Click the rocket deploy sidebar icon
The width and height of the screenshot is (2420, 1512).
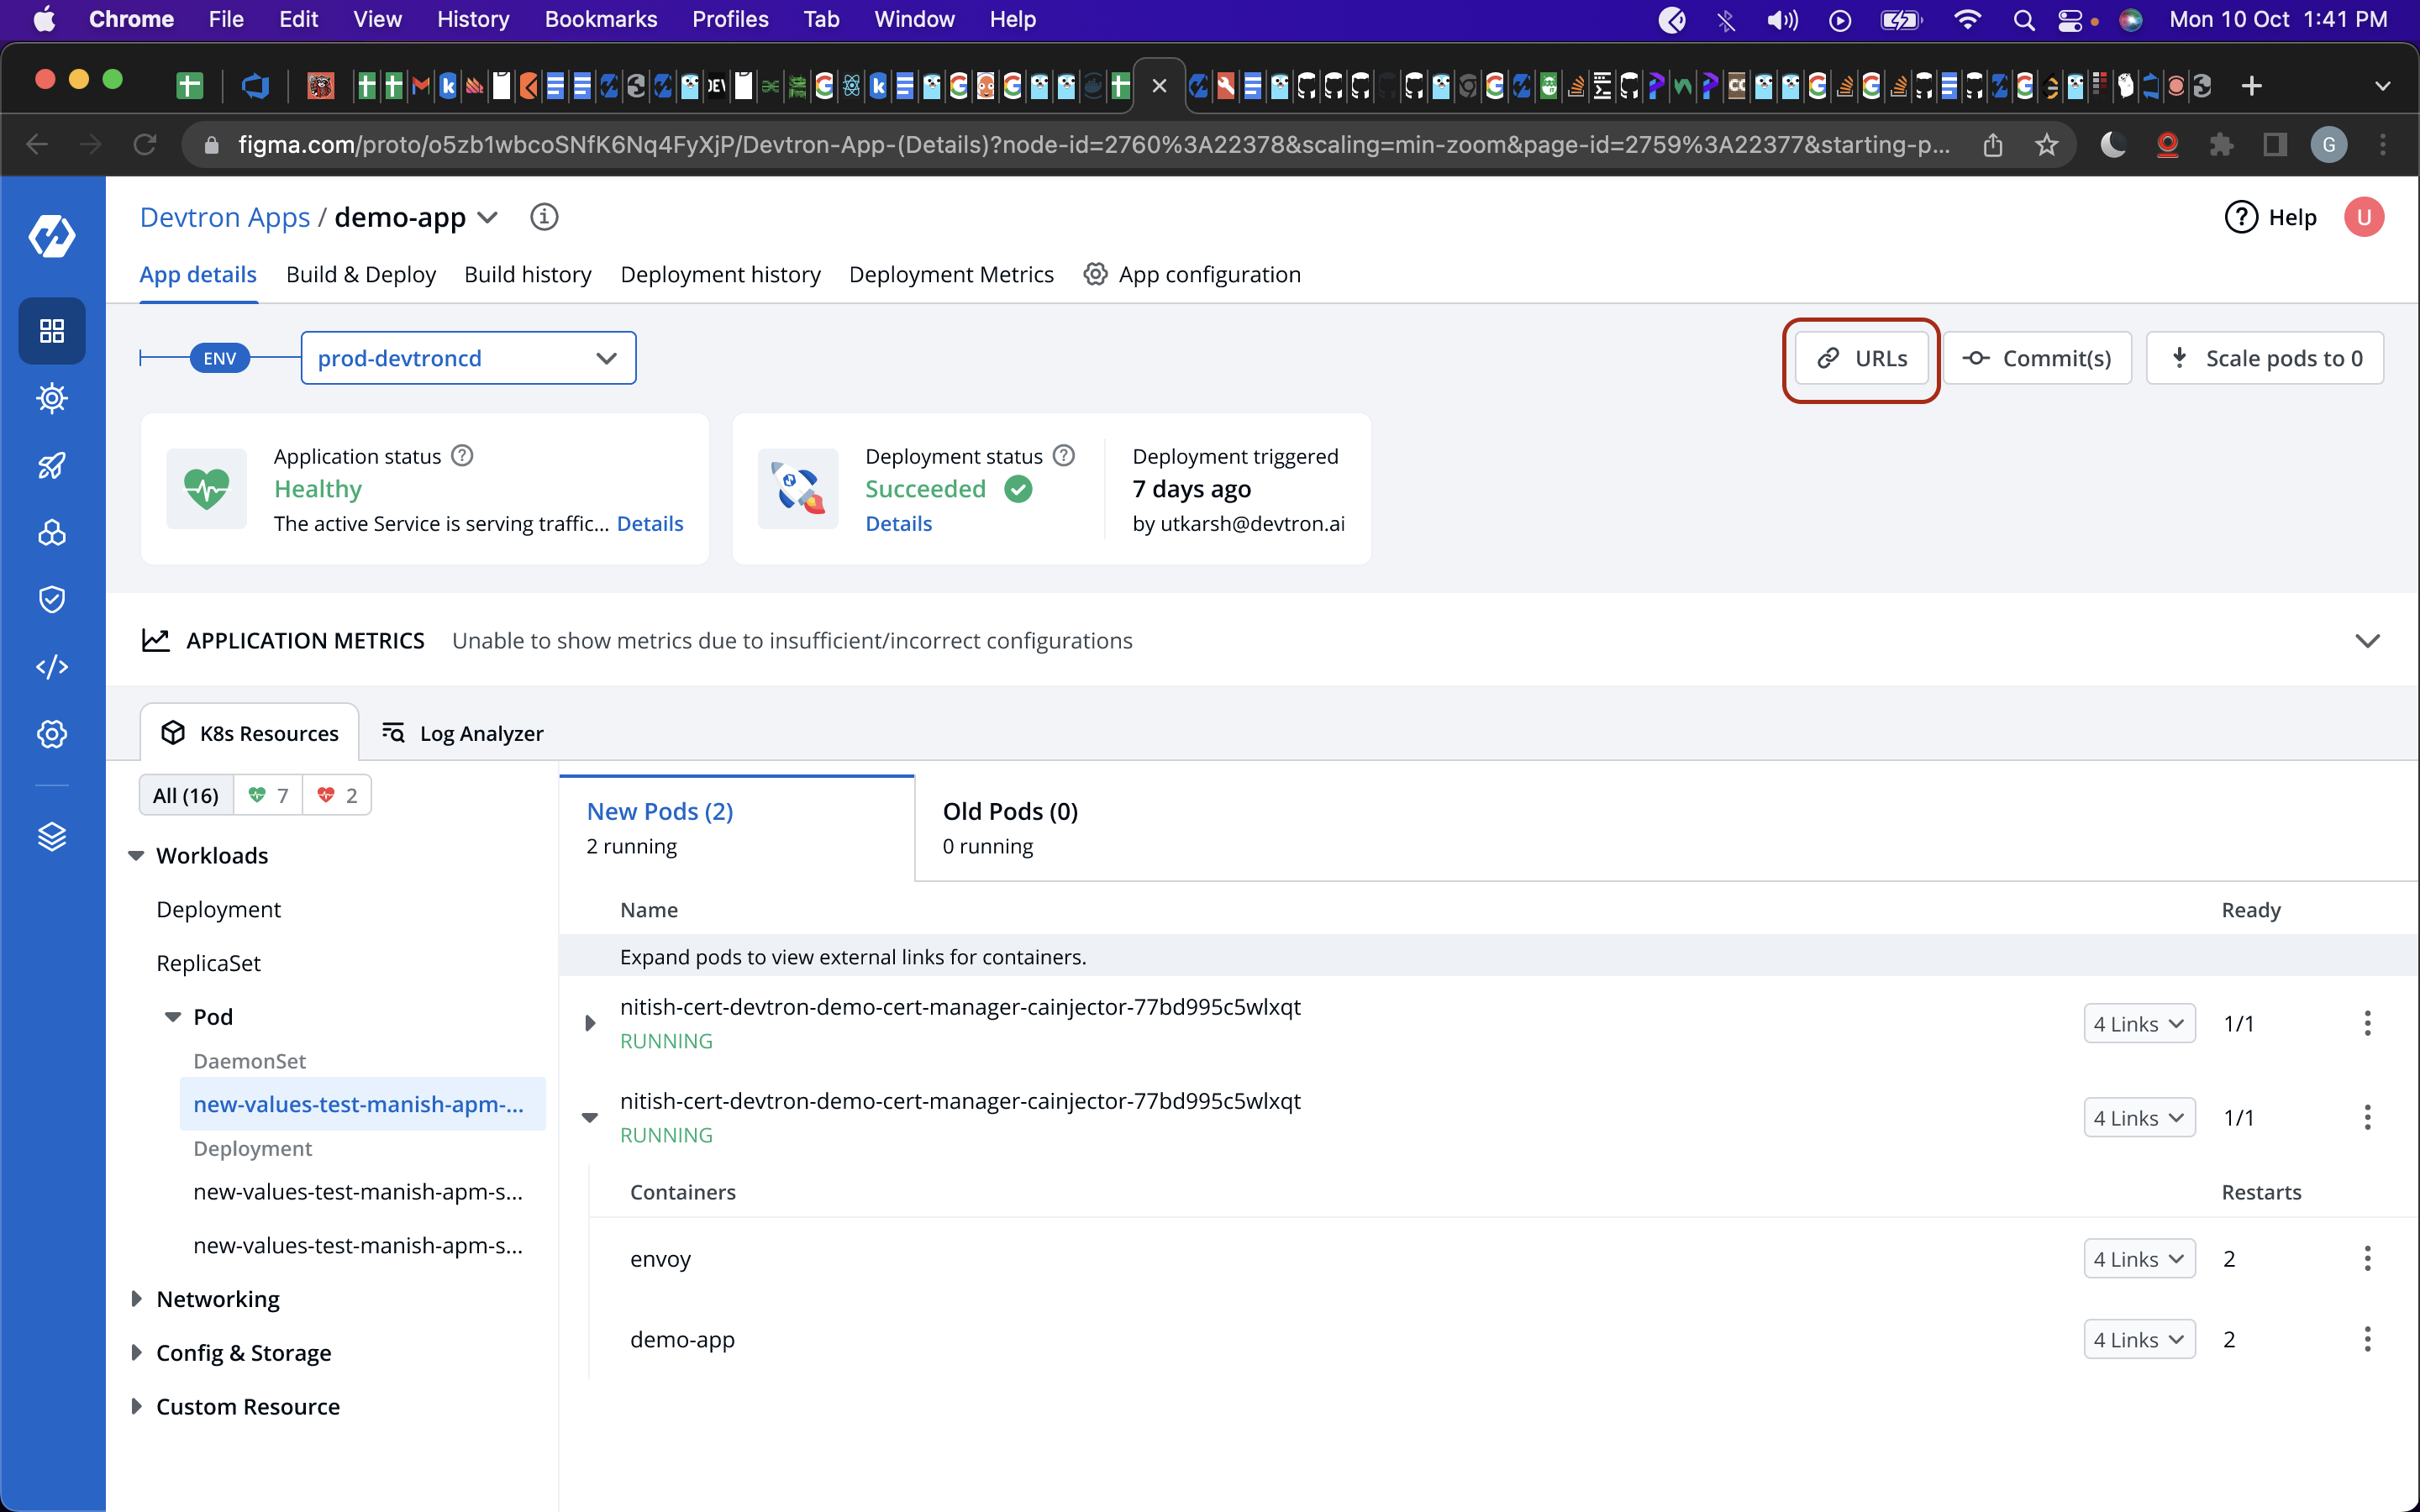coord(52,465)
